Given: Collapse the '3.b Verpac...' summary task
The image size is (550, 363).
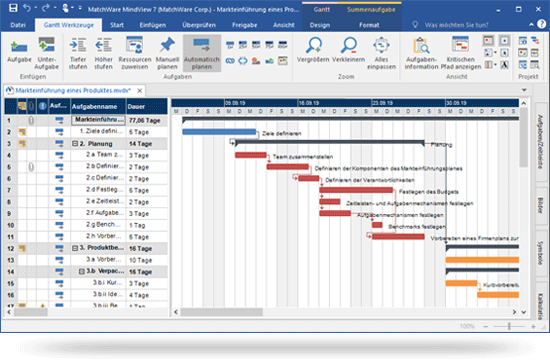Looking at the screenshot, I should point(81,271).
